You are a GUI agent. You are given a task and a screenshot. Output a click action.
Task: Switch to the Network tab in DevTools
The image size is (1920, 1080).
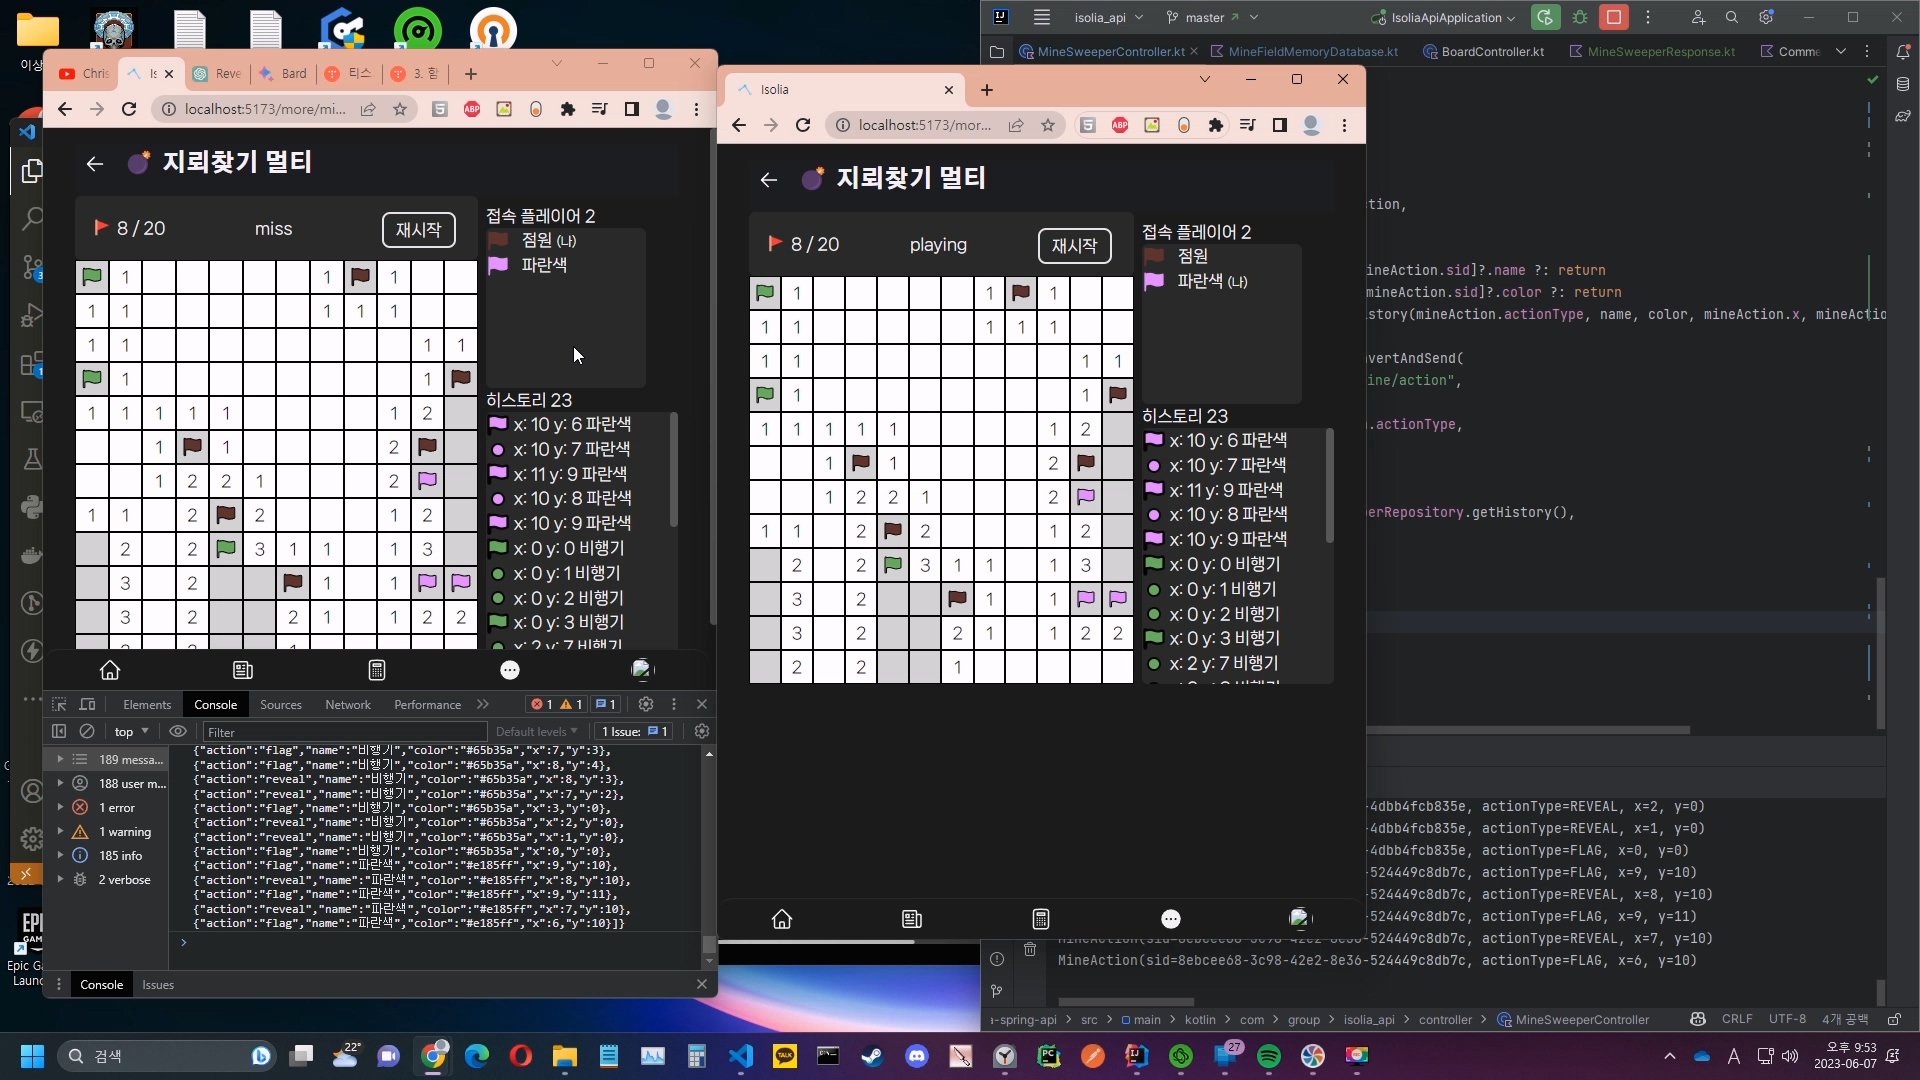coord(347,704)
